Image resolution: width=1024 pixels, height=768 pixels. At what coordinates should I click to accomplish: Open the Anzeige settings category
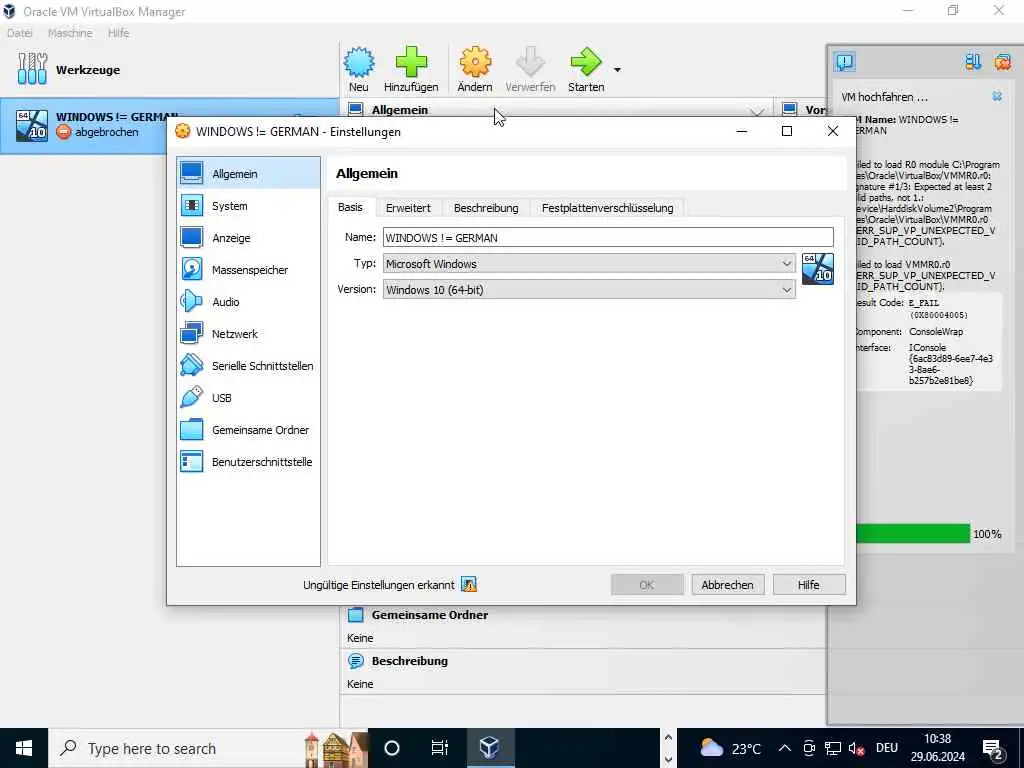pyautogui.click(x=248, y=238)
